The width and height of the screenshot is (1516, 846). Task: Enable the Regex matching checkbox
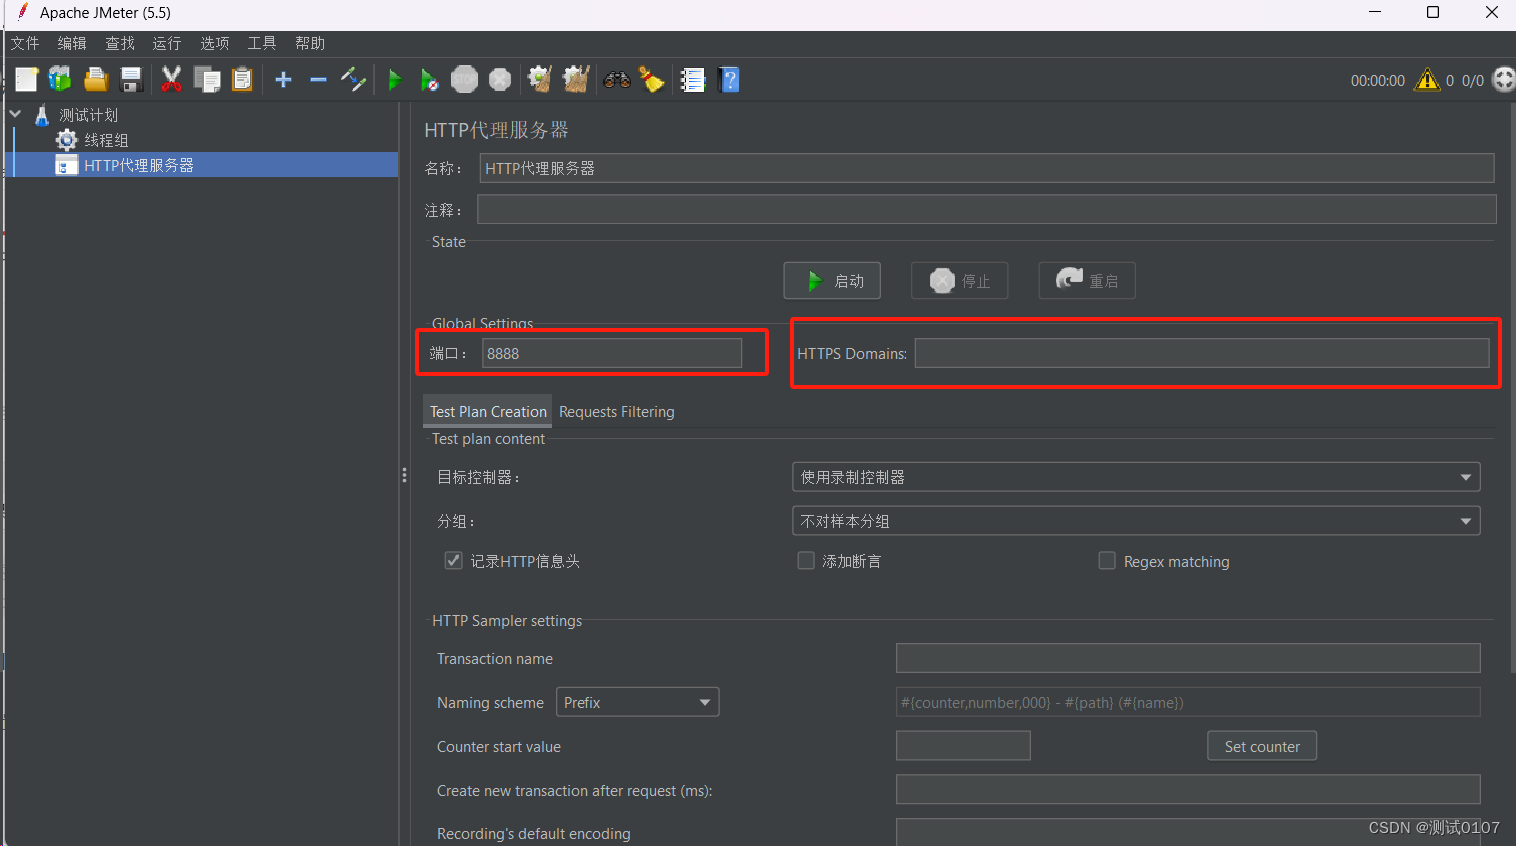point(1107,561)
